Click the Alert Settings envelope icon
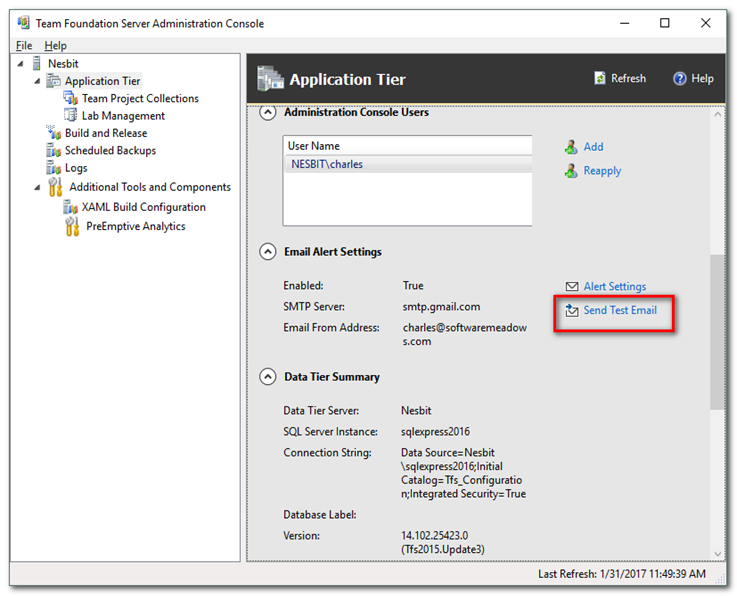The height and width of the screenshot is (596, 737). click(572, 287)
